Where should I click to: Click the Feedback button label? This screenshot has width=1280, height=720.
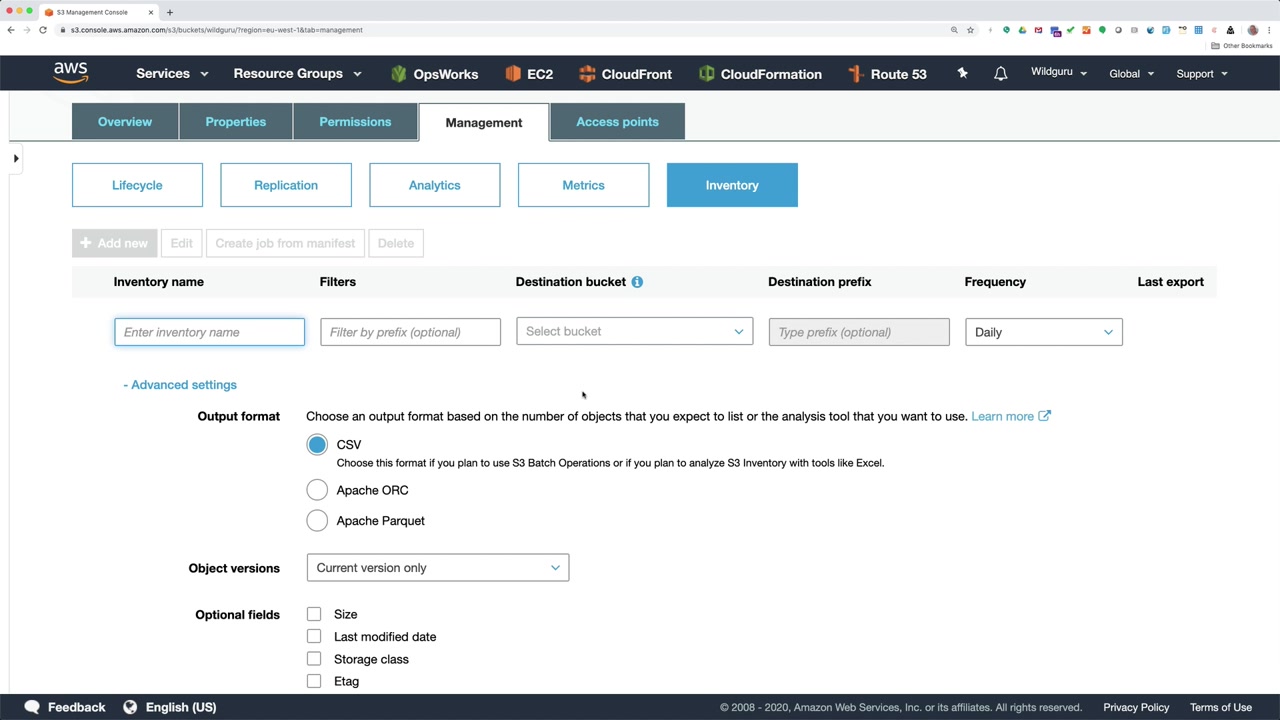(76, 707)
